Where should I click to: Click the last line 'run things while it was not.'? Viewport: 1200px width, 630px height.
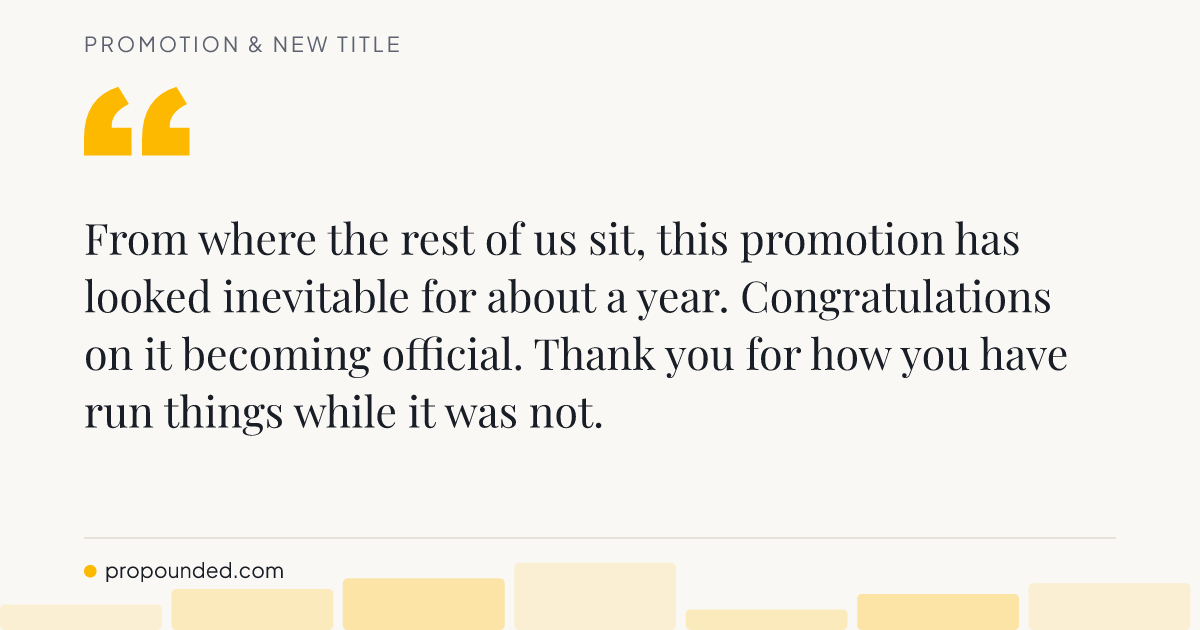point(343,412)
